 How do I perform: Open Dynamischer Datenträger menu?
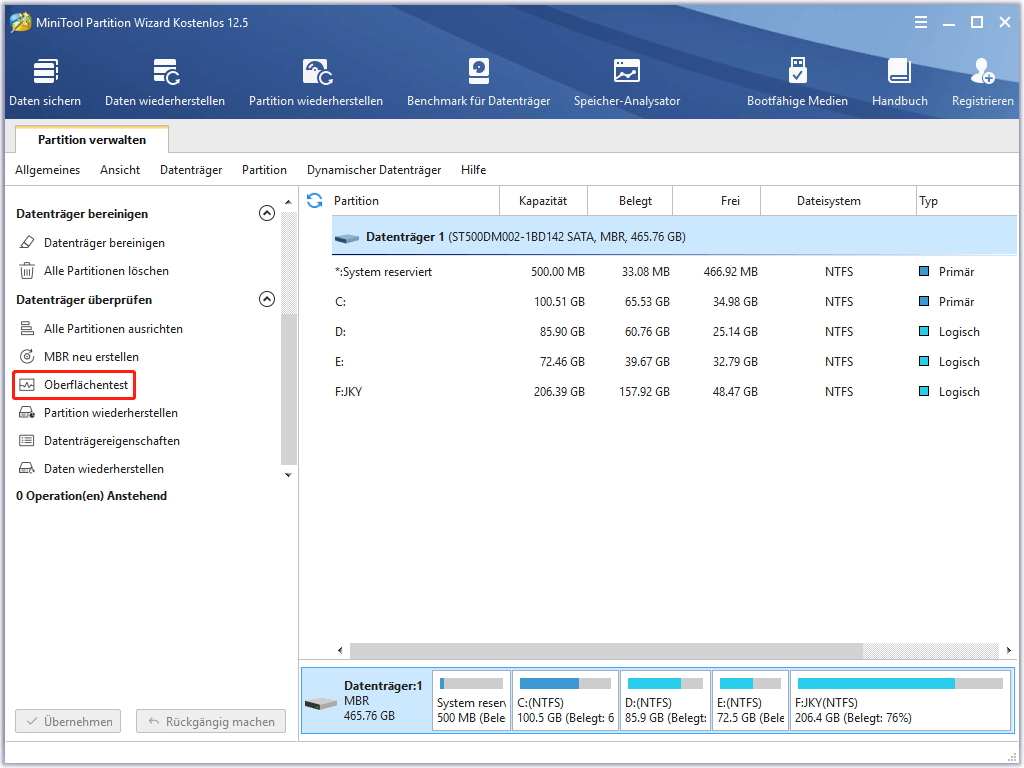click(374, 170)
